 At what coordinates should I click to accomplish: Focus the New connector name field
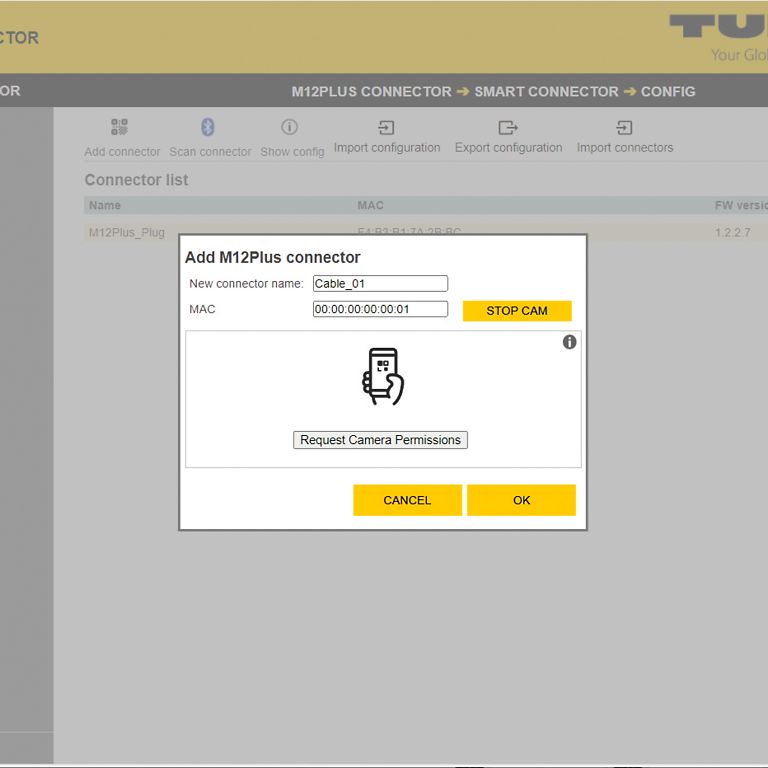pyautogui.click(x=380, y=284)
